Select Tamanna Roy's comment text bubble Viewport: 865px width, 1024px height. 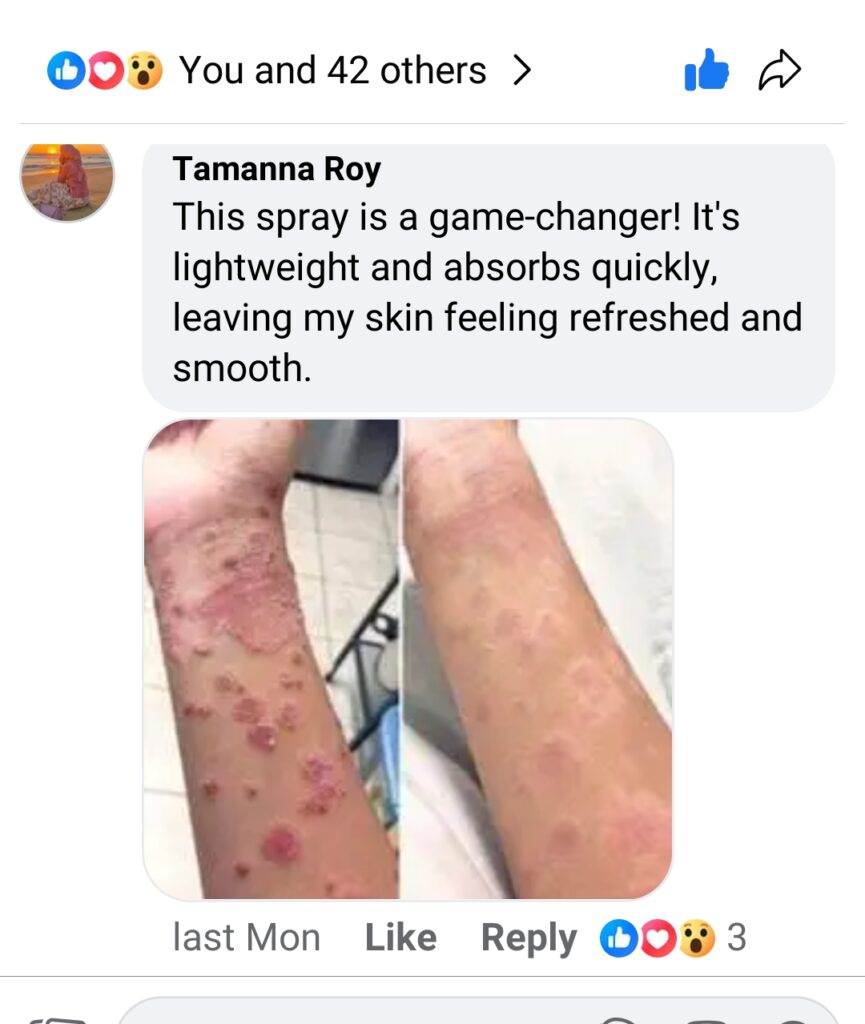[x=488, y=278]
